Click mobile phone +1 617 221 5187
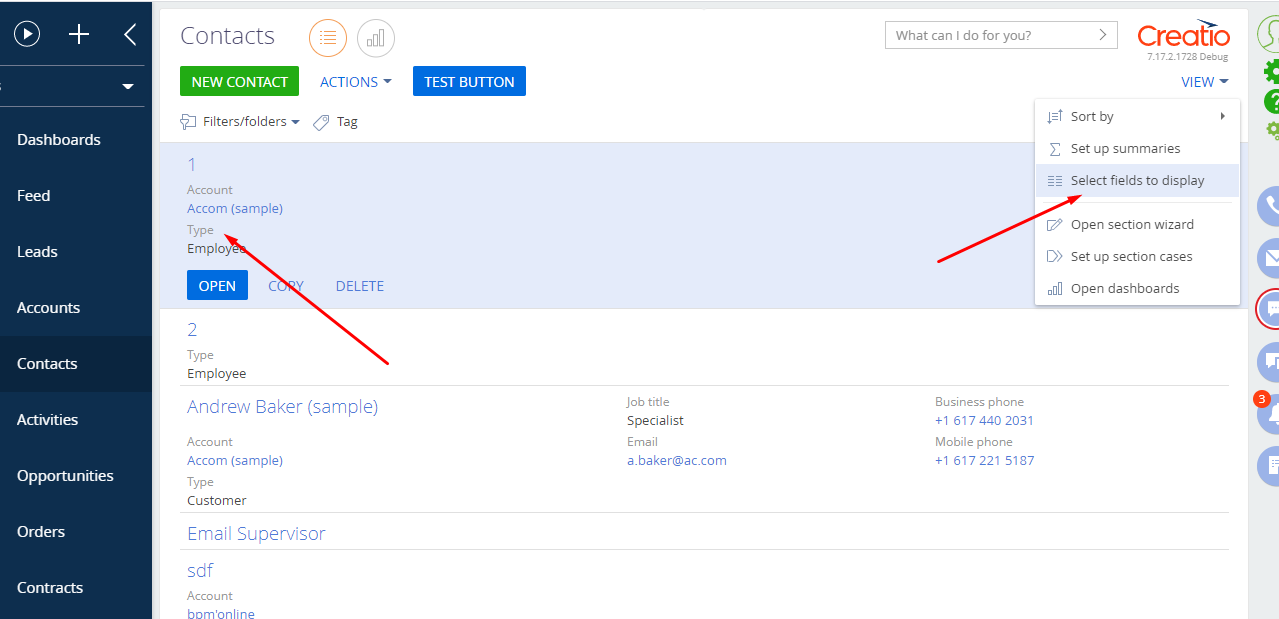Screen dimensions: 1279x619 (x=984, y=461)
